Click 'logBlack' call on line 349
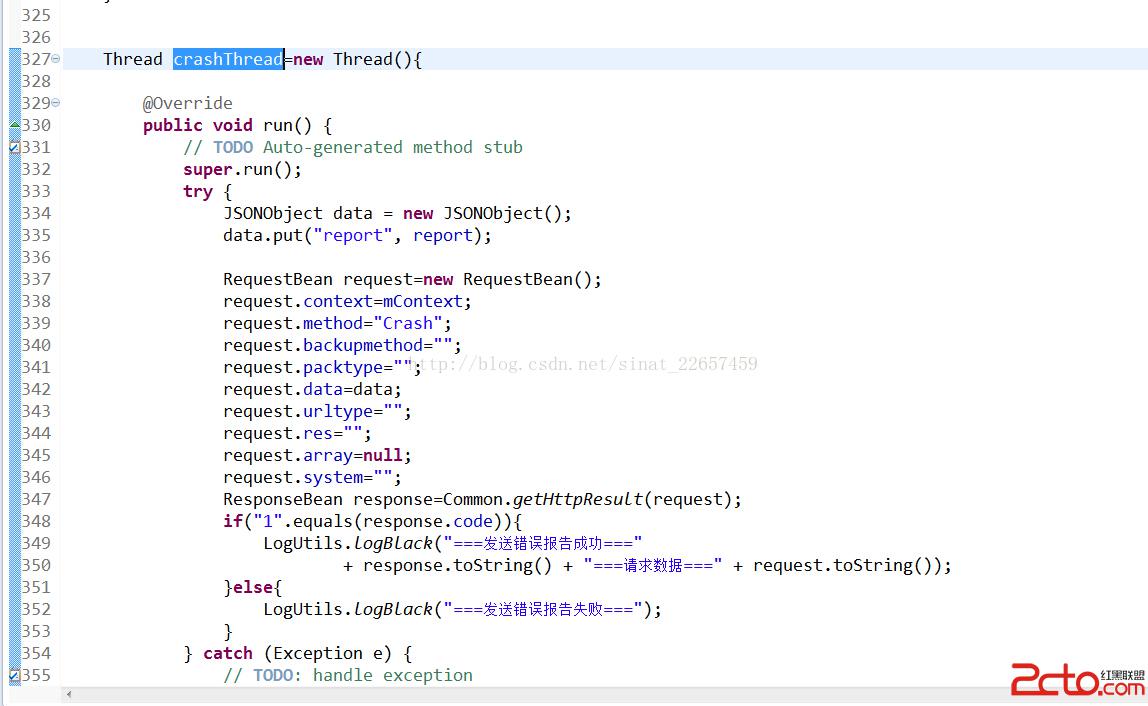This screenshot has width=1148, height=706. pos(393,543)
